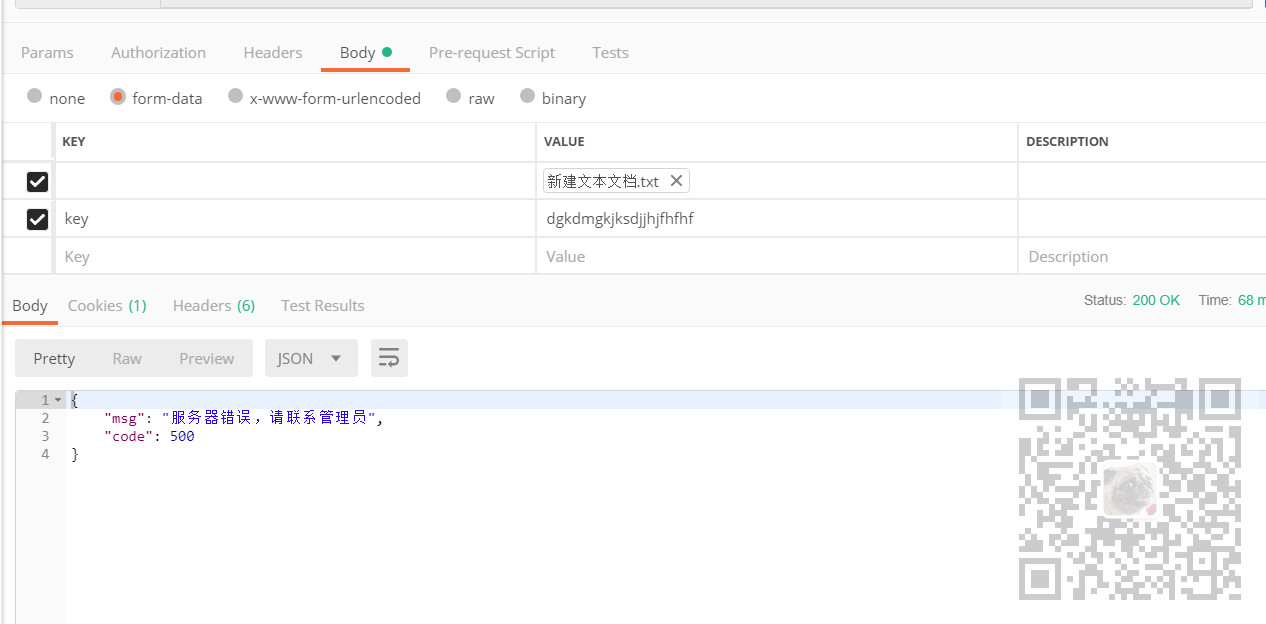Click the empty Value placeholder field
Screen dimensions: 1266x624
pos(777,256)
